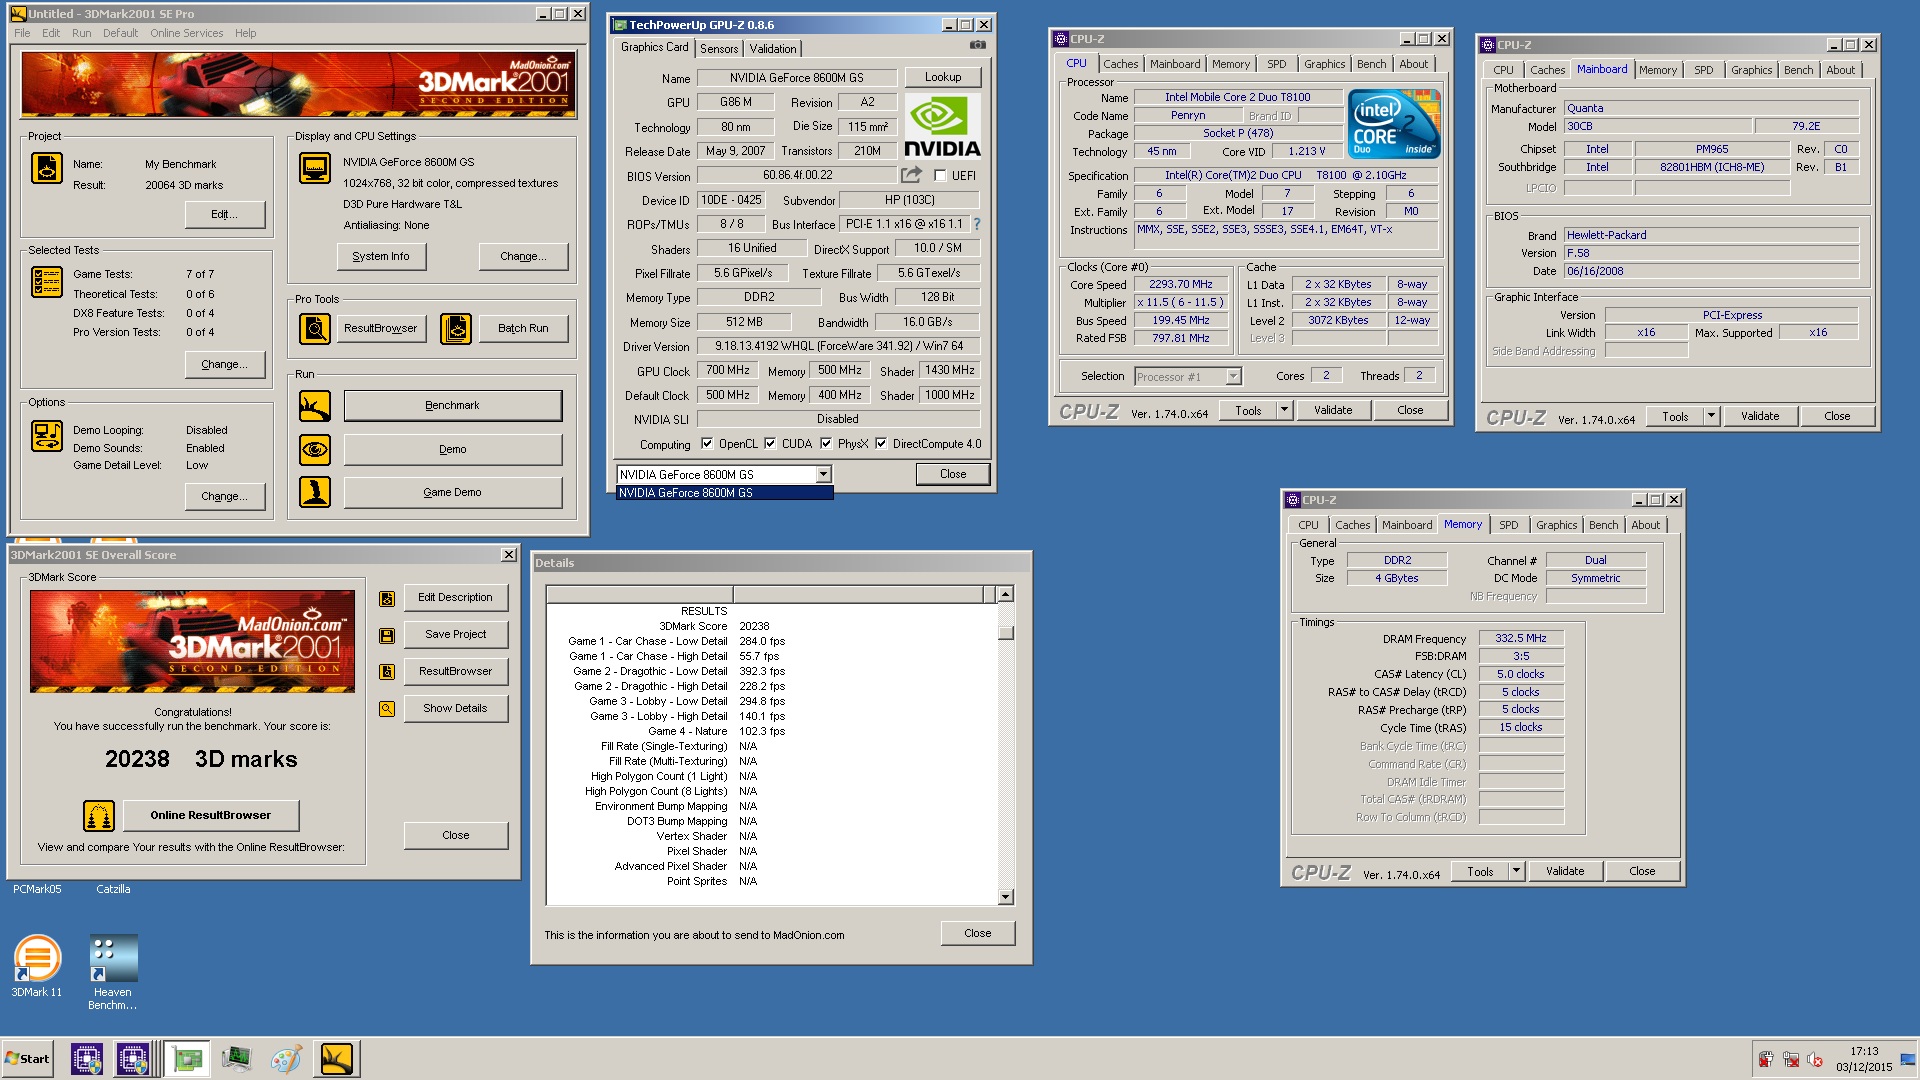Click the Batch Run icon in Pro Tools
1920x1080 pixels.
coord(456,328)
